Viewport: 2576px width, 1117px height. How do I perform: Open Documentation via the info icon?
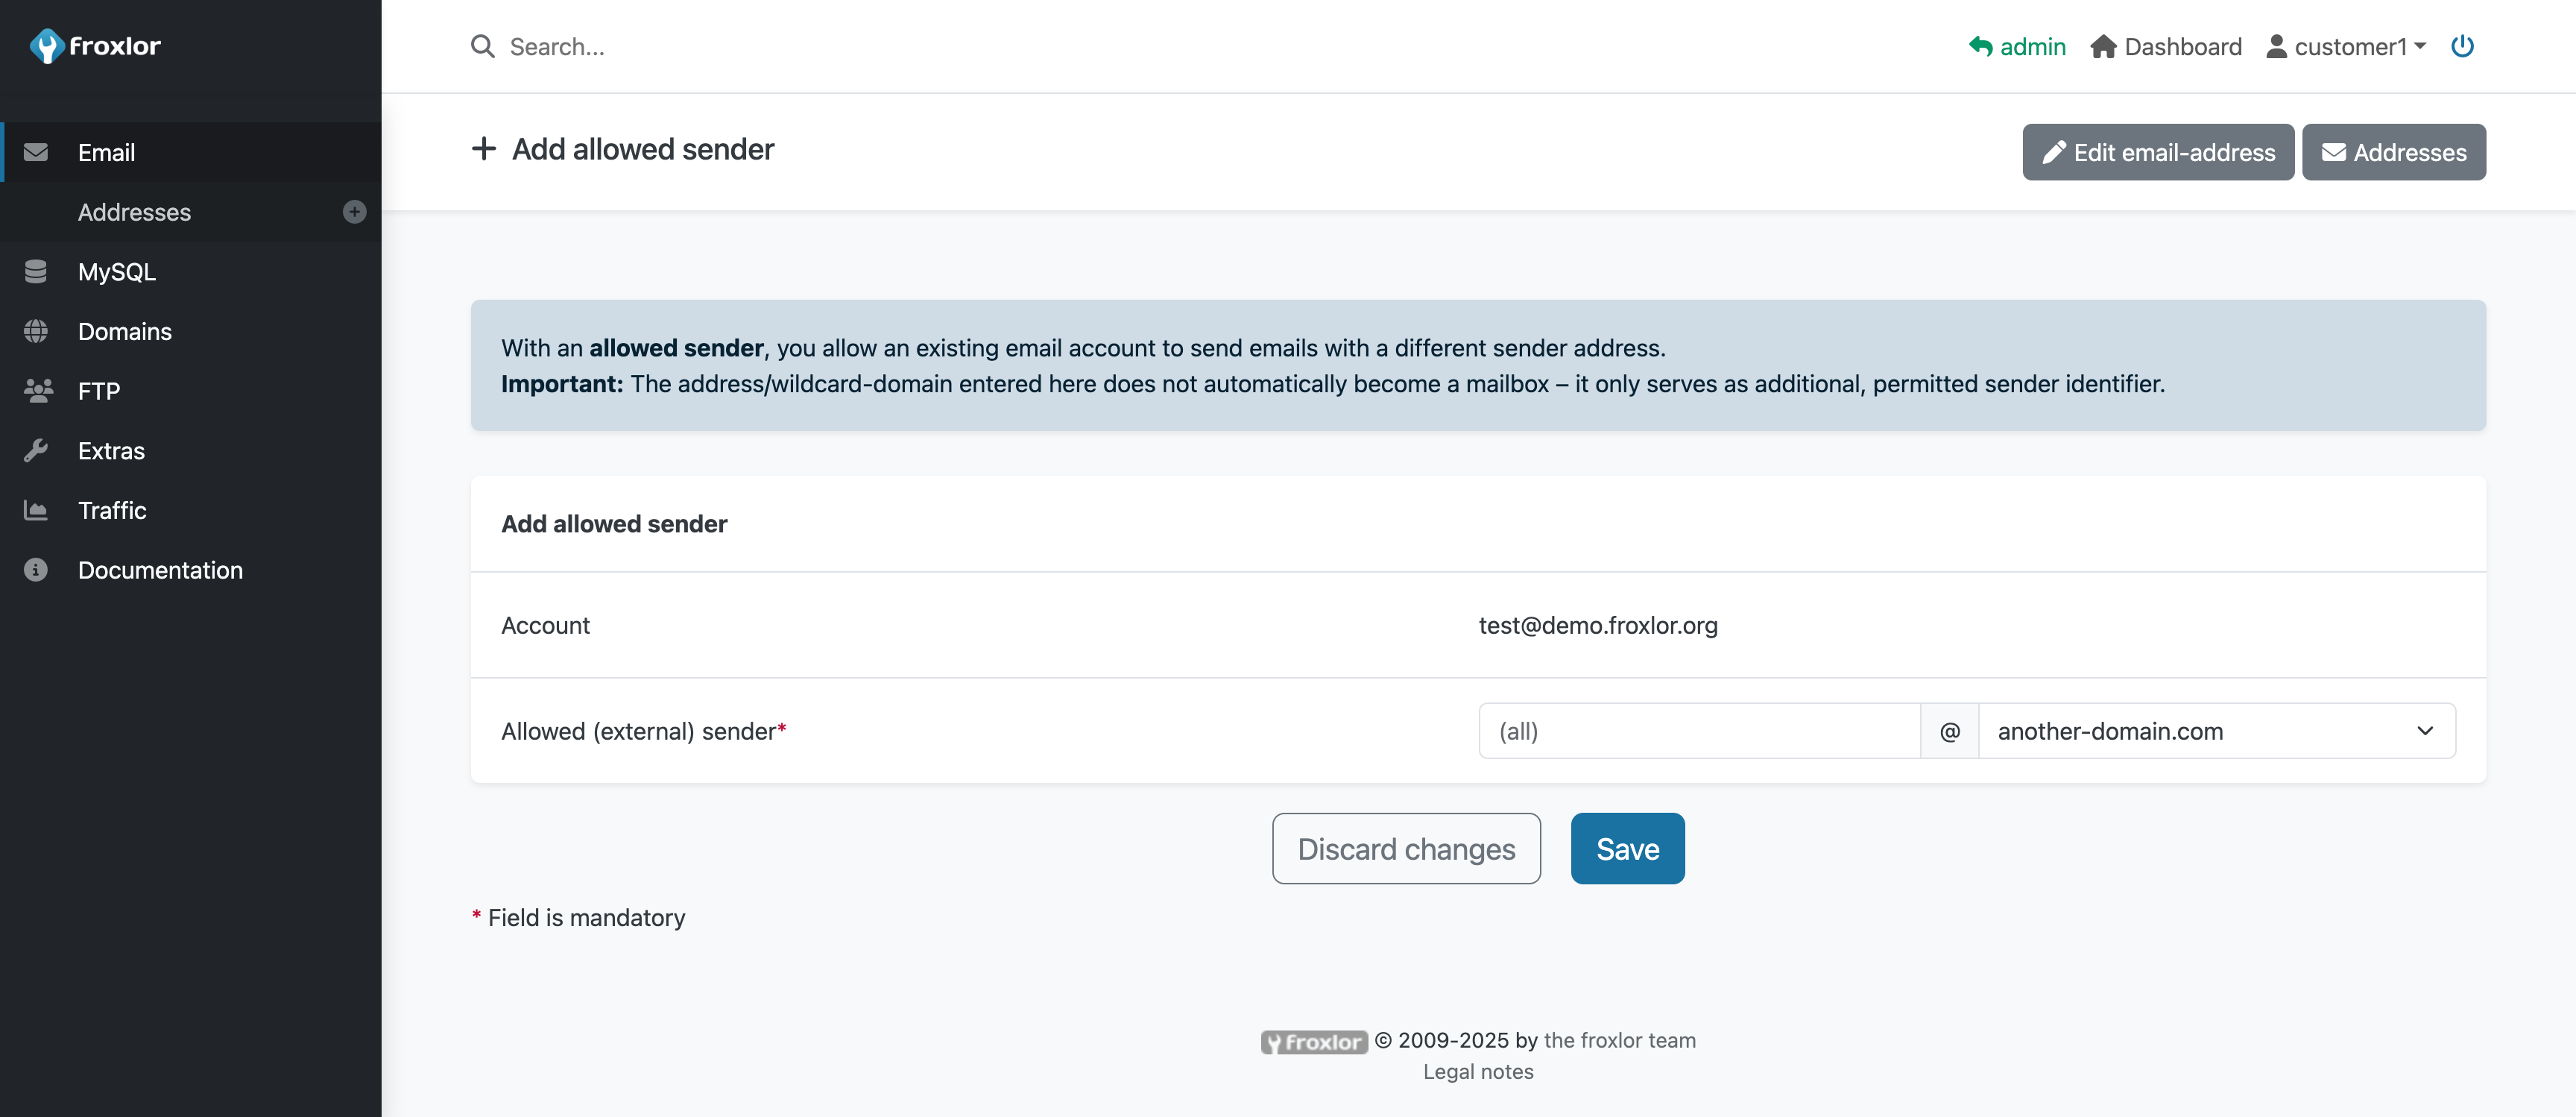coord(37,570)
